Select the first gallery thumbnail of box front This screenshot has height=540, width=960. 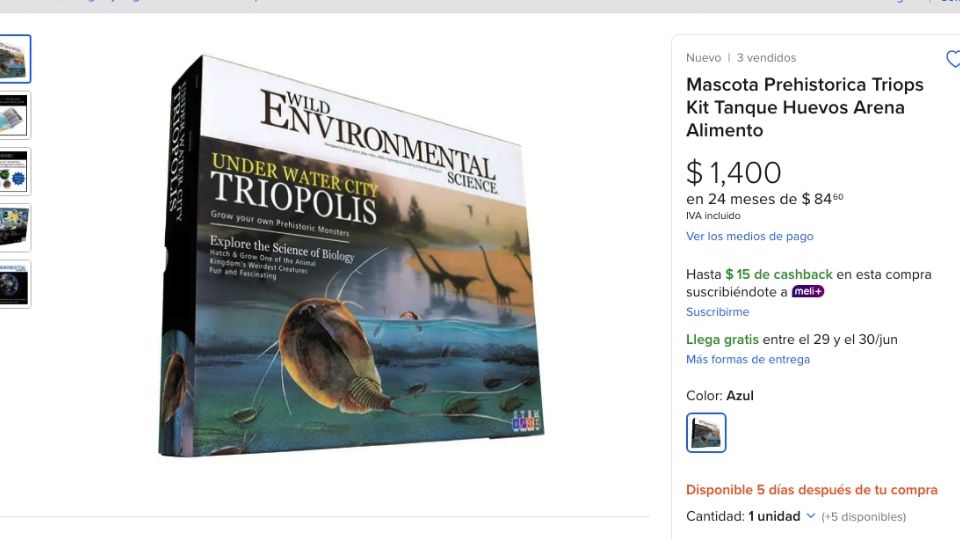tap(15, 59)
